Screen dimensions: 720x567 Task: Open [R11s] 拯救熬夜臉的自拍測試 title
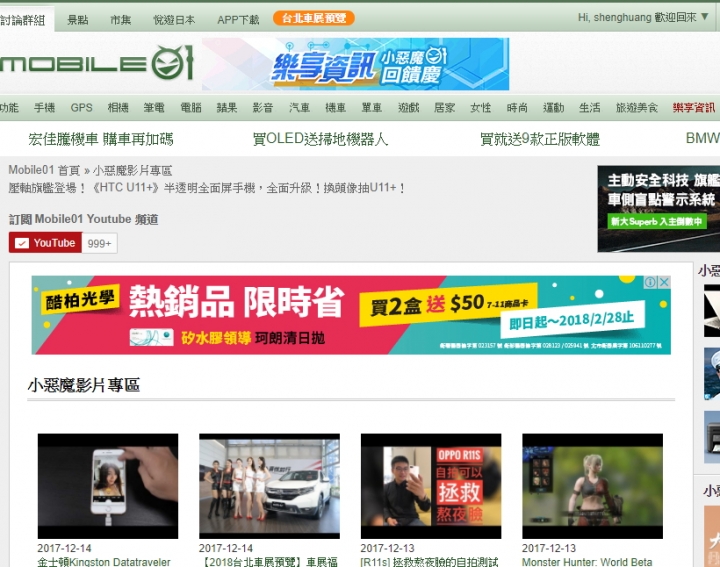(429, 562)
